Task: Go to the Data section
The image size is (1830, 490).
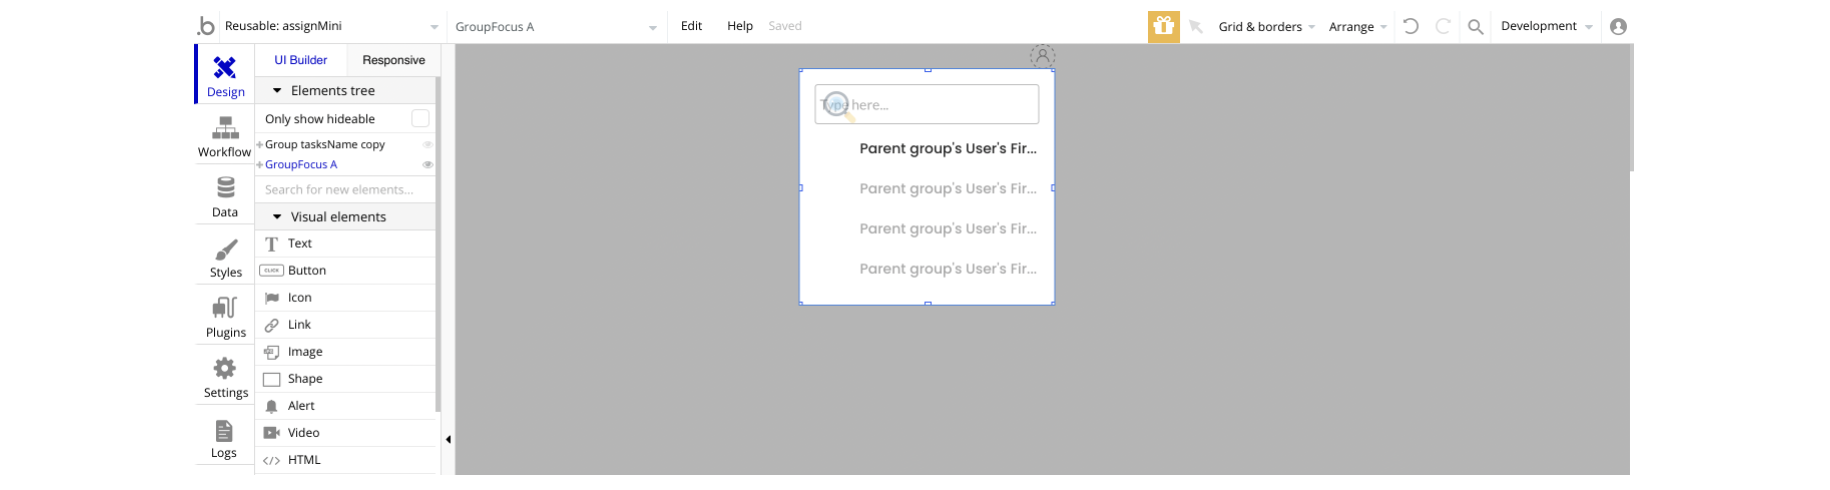Action: [225, 196]
